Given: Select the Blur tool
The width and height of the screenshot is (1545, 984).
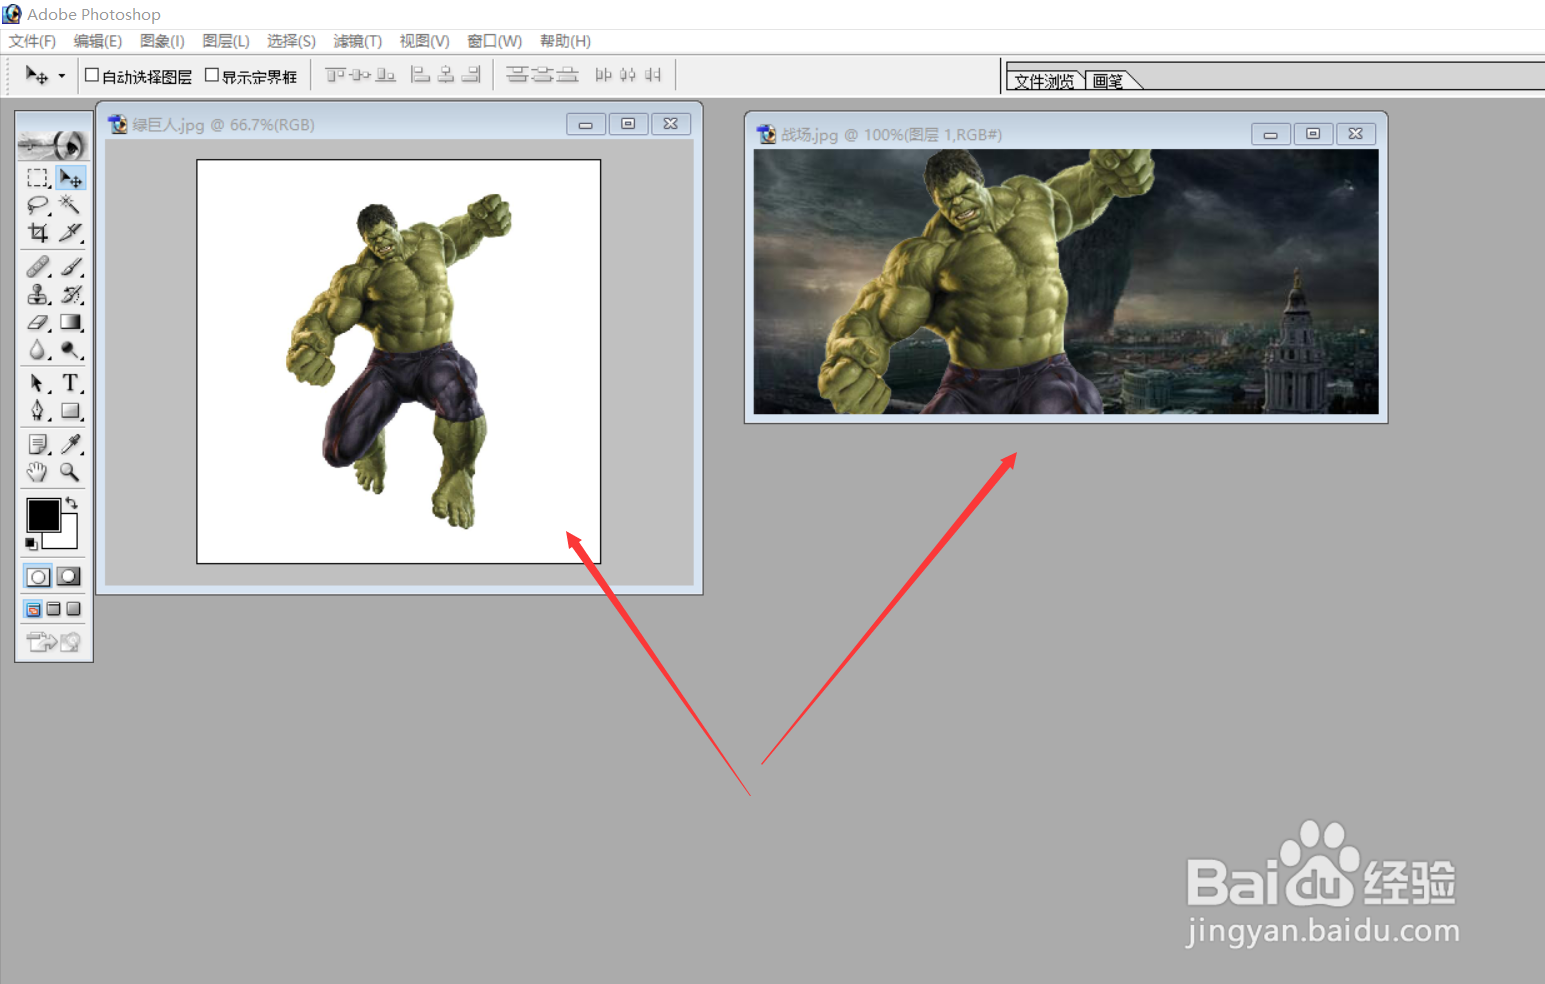Looking at the screenshot, I should pyautogui.click(x=38, y=349).
